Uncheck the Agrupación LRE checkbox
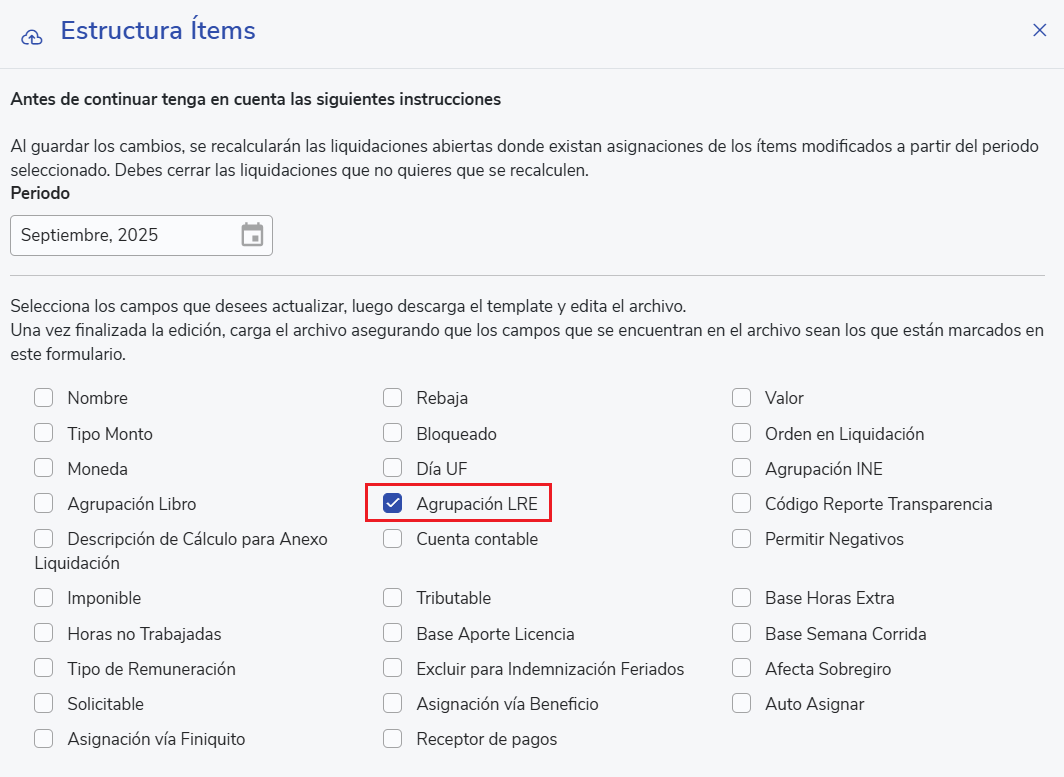Image resolution: width=1064 pixels, height=777 pixels. coord(393,504)
